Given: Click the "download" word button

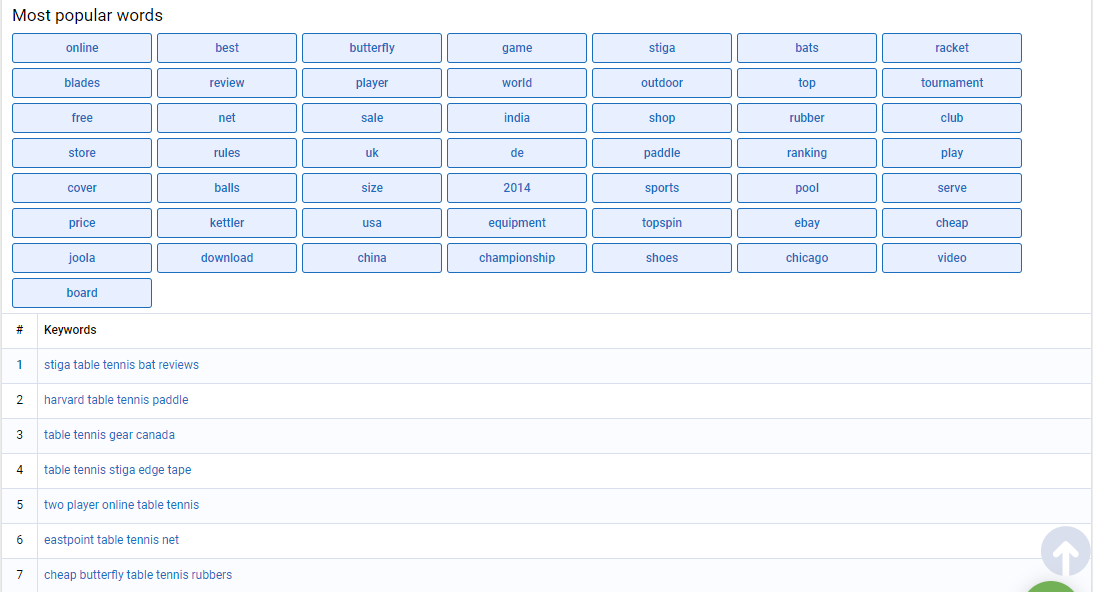Looking at the screenshot, I should pos(227,258).
